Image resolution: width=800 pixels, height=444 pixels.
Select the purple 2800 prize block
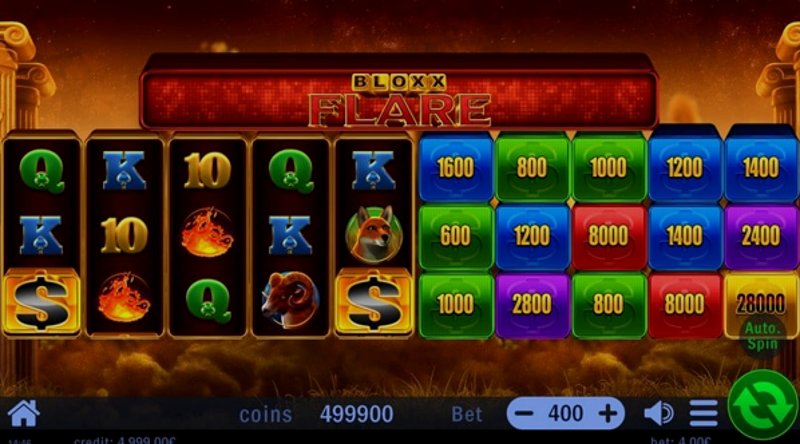pos(532,305)
